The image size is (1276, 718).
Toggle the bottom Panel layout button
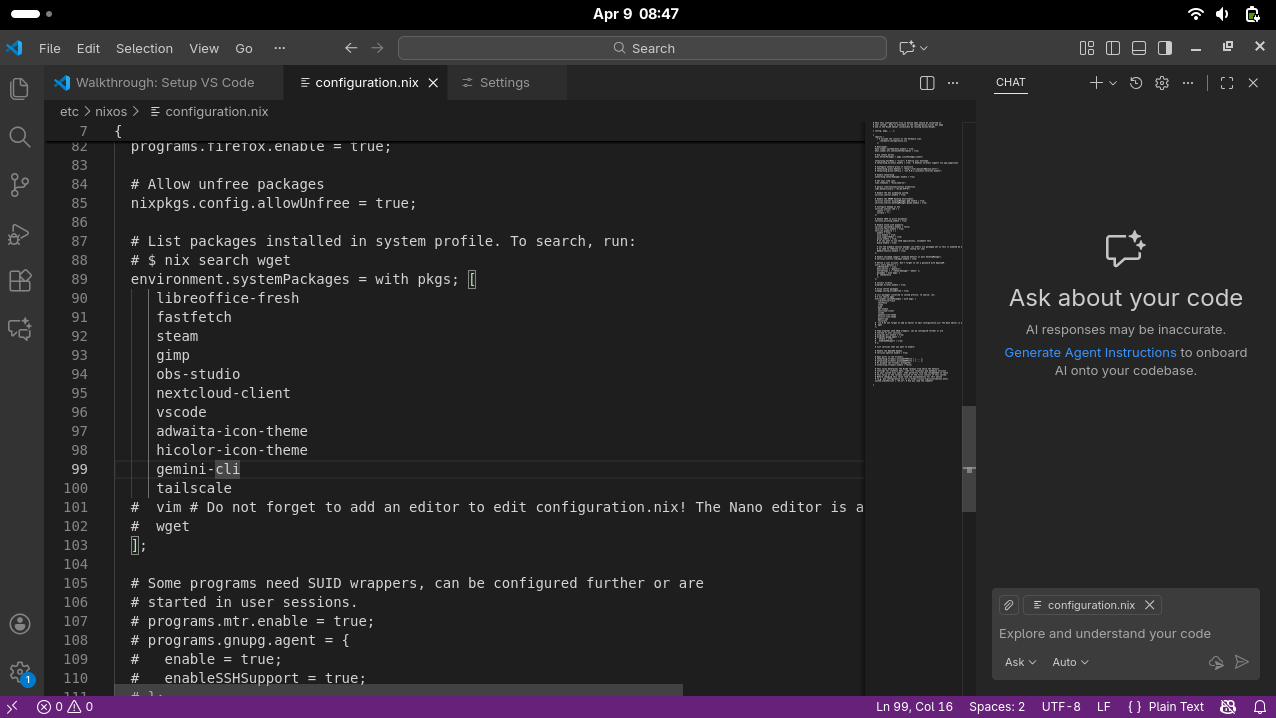(1139, 48)
